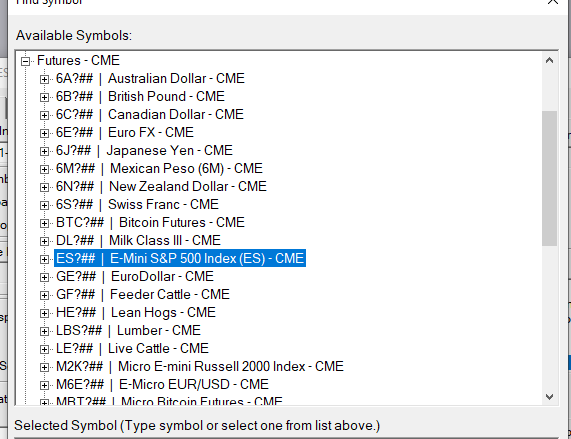571x439 pixels.
Task: Select 6A?## Australian Dollar - CME row
Action: click(150, 79)
